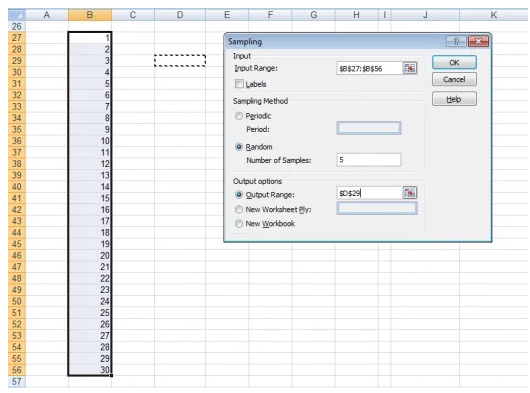The width and height of the screenshot is (530, 393).
Task: Click cell containing value 12
Action: pyautogui.click(x=90, y=164)
